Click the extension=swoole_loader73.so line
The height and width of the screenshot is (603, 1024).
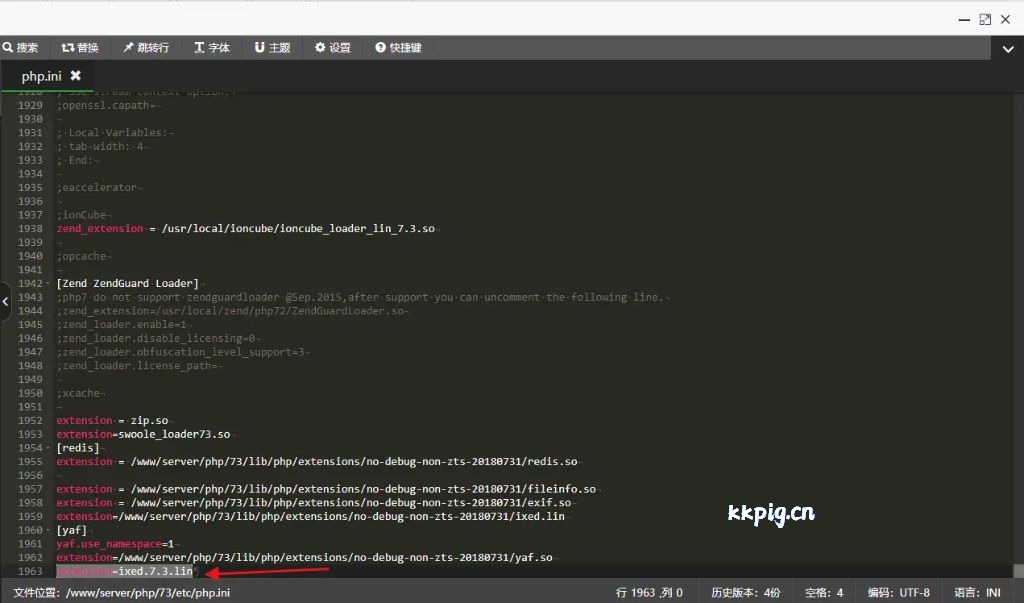(143, 434)
